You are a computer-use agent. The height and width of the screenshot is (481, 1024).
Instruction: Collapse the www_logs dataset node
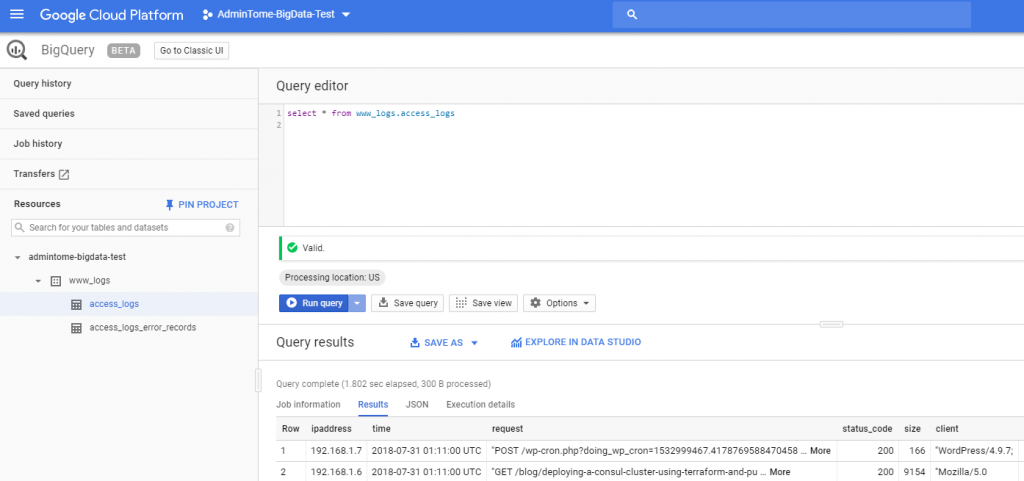(x=39, y=281)
